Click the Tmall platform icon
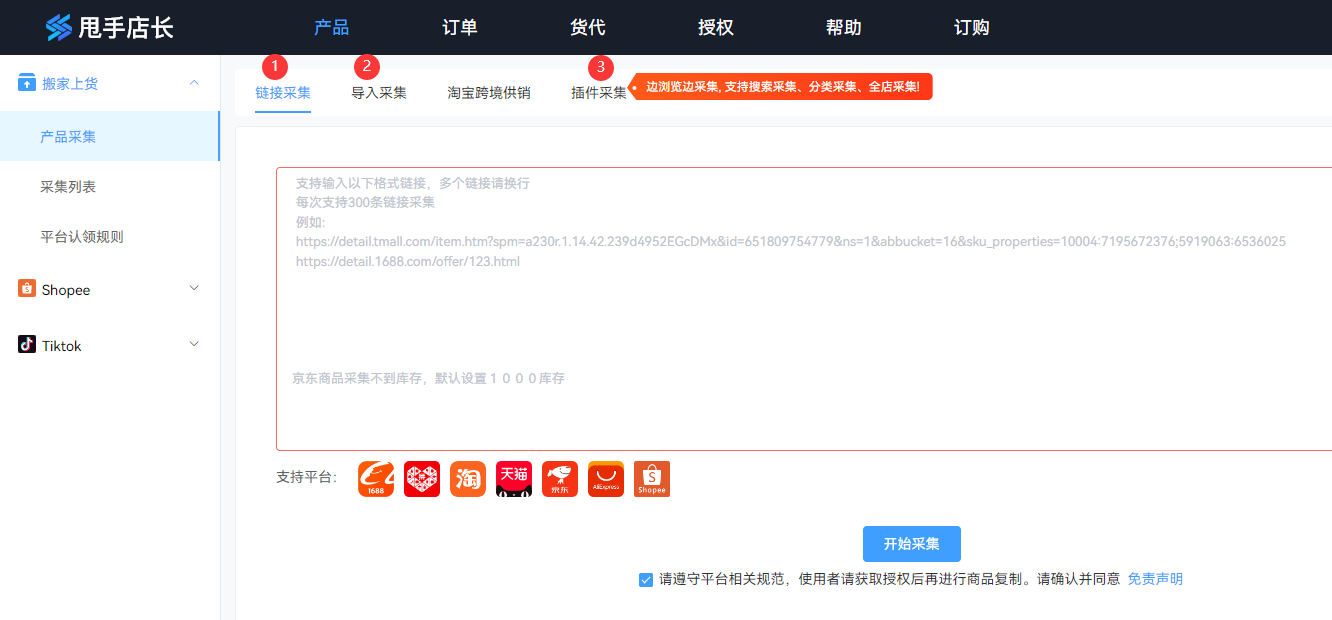 (x=513, y=478)
